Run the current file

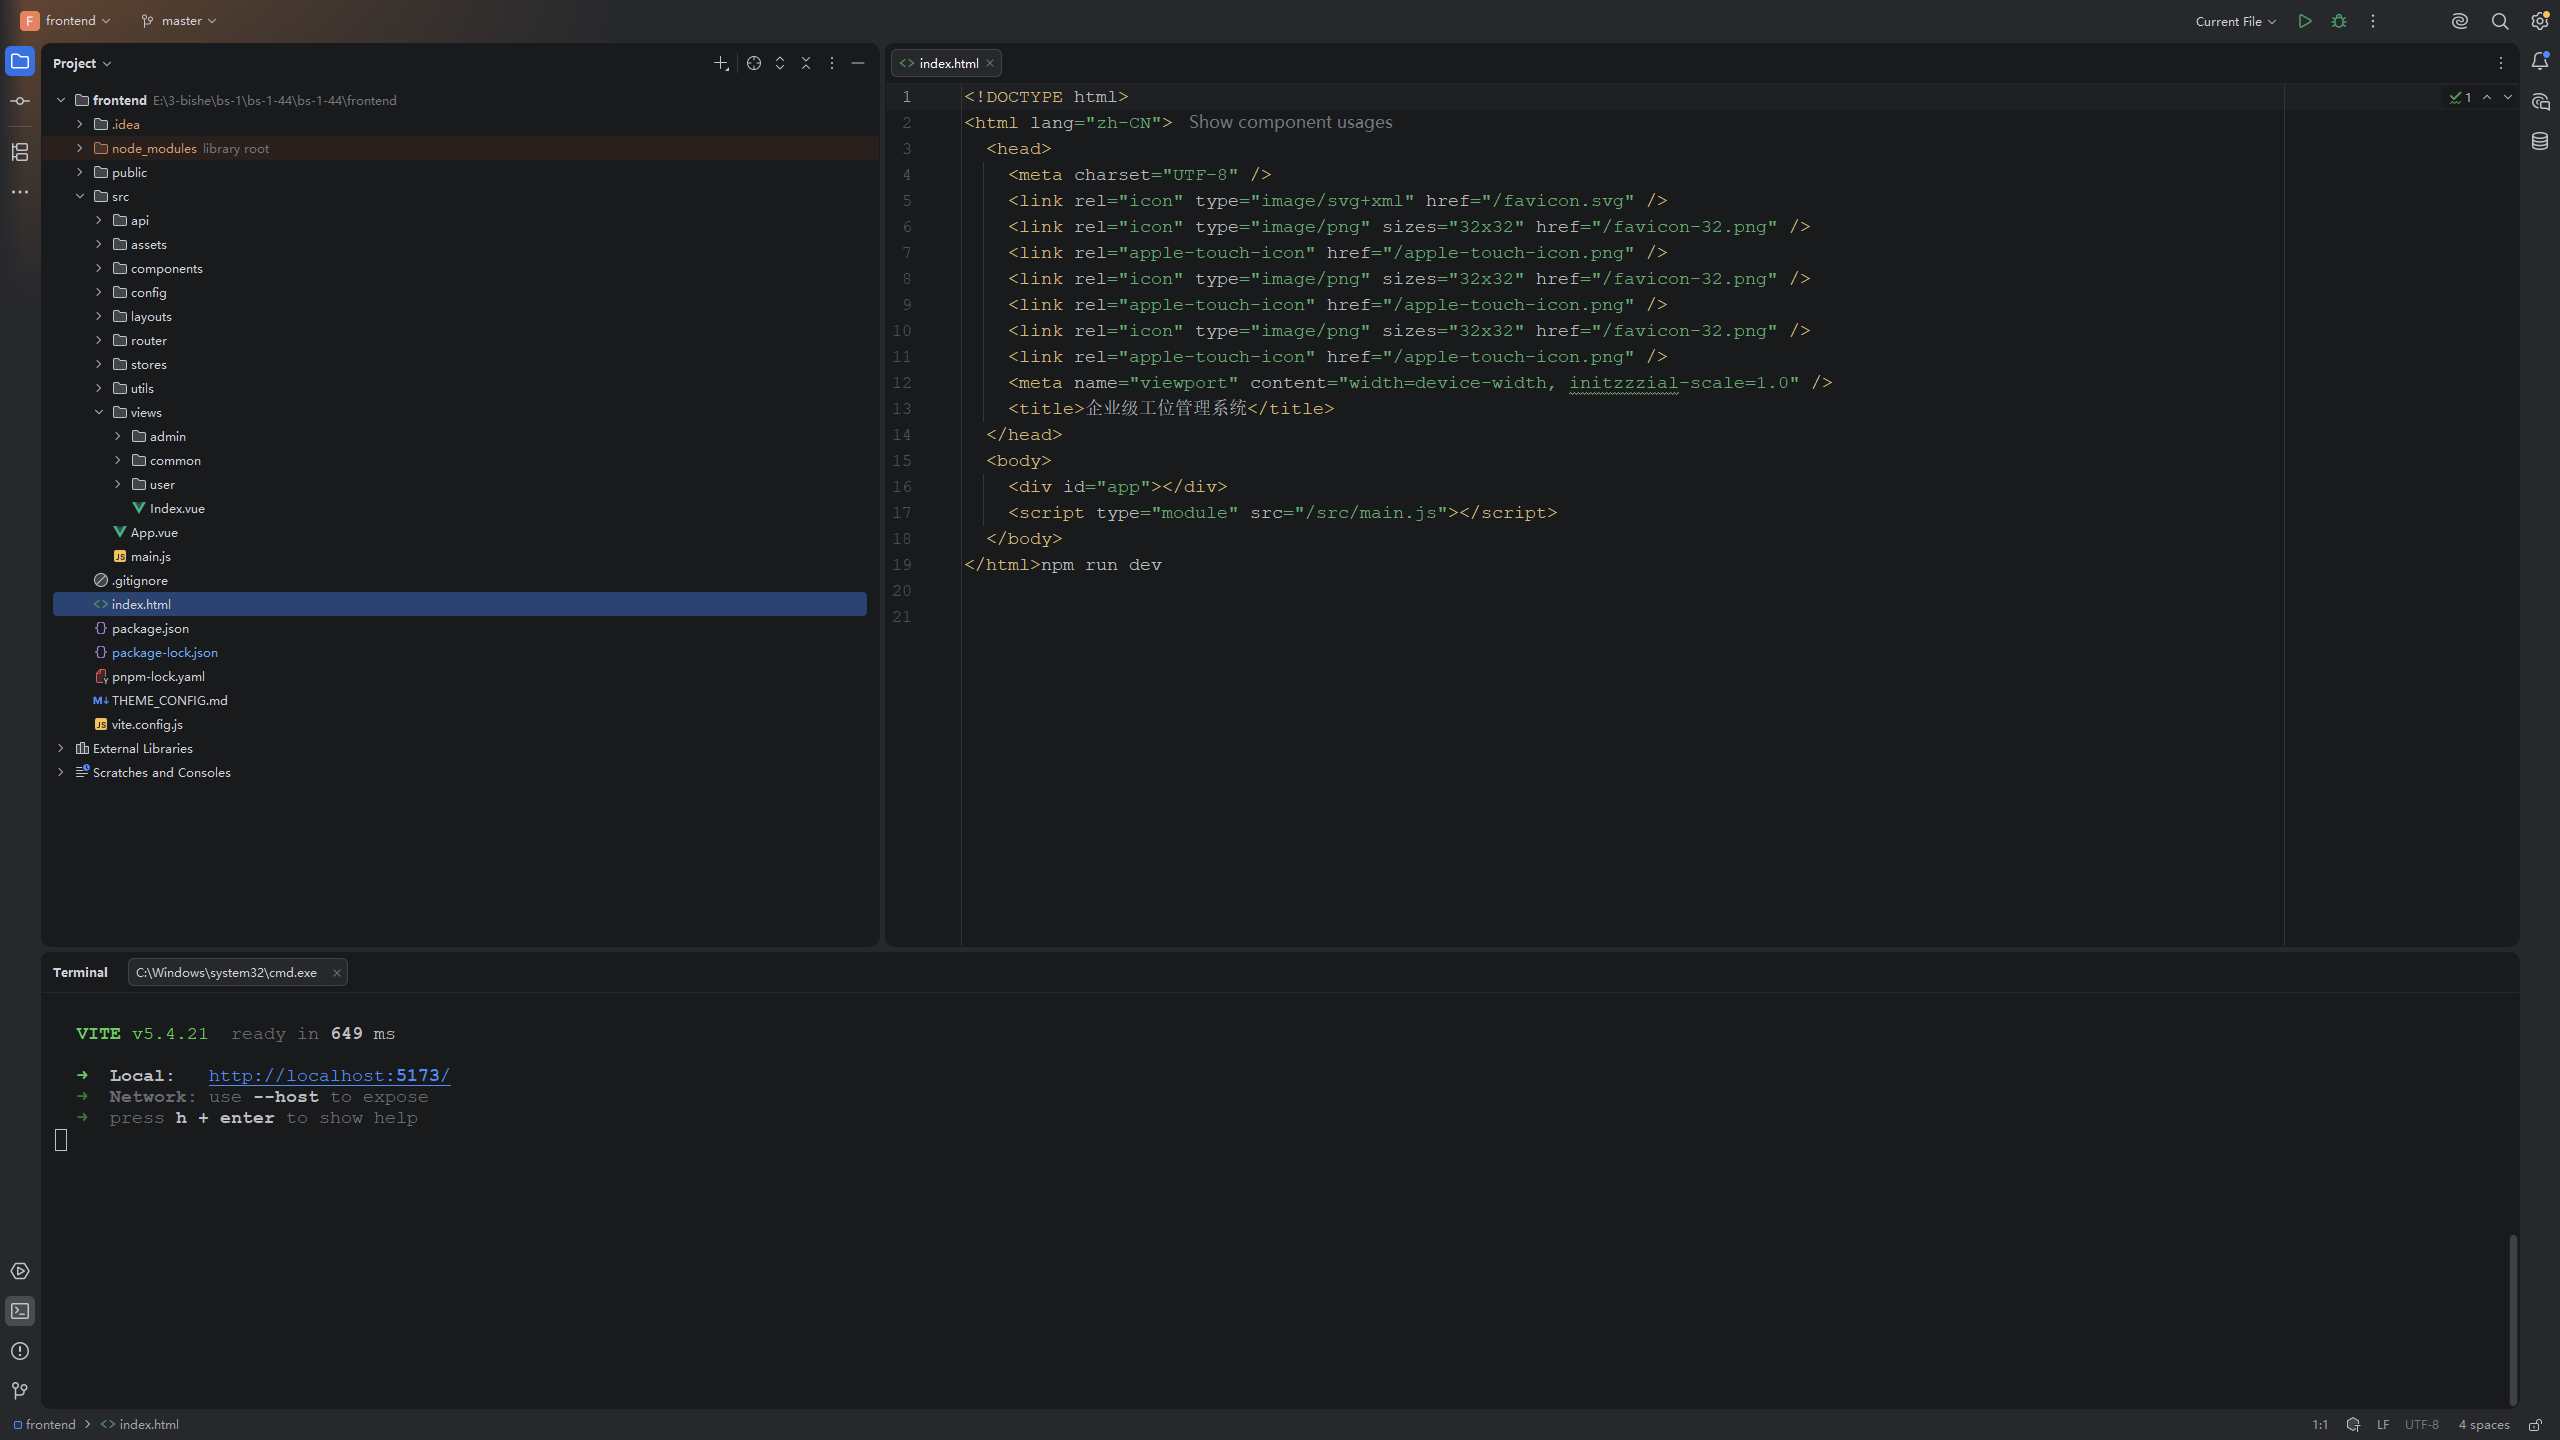tap(2305, 21)
